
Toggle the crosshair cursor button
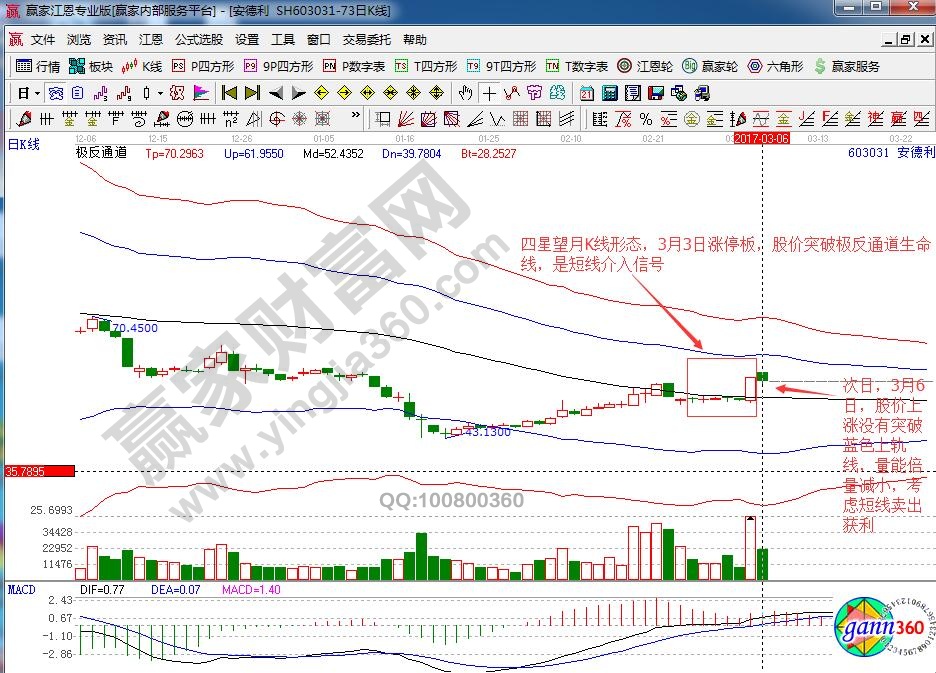489,93
